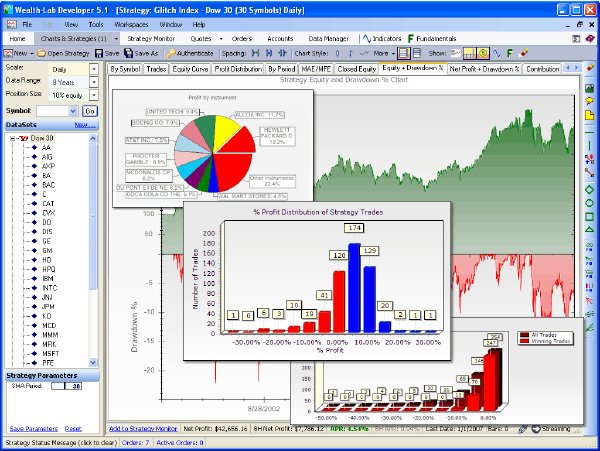Viewport: 600px width, 451px height.
Task: Click the trend line tool in sidebar
Action: click(590, 173)
